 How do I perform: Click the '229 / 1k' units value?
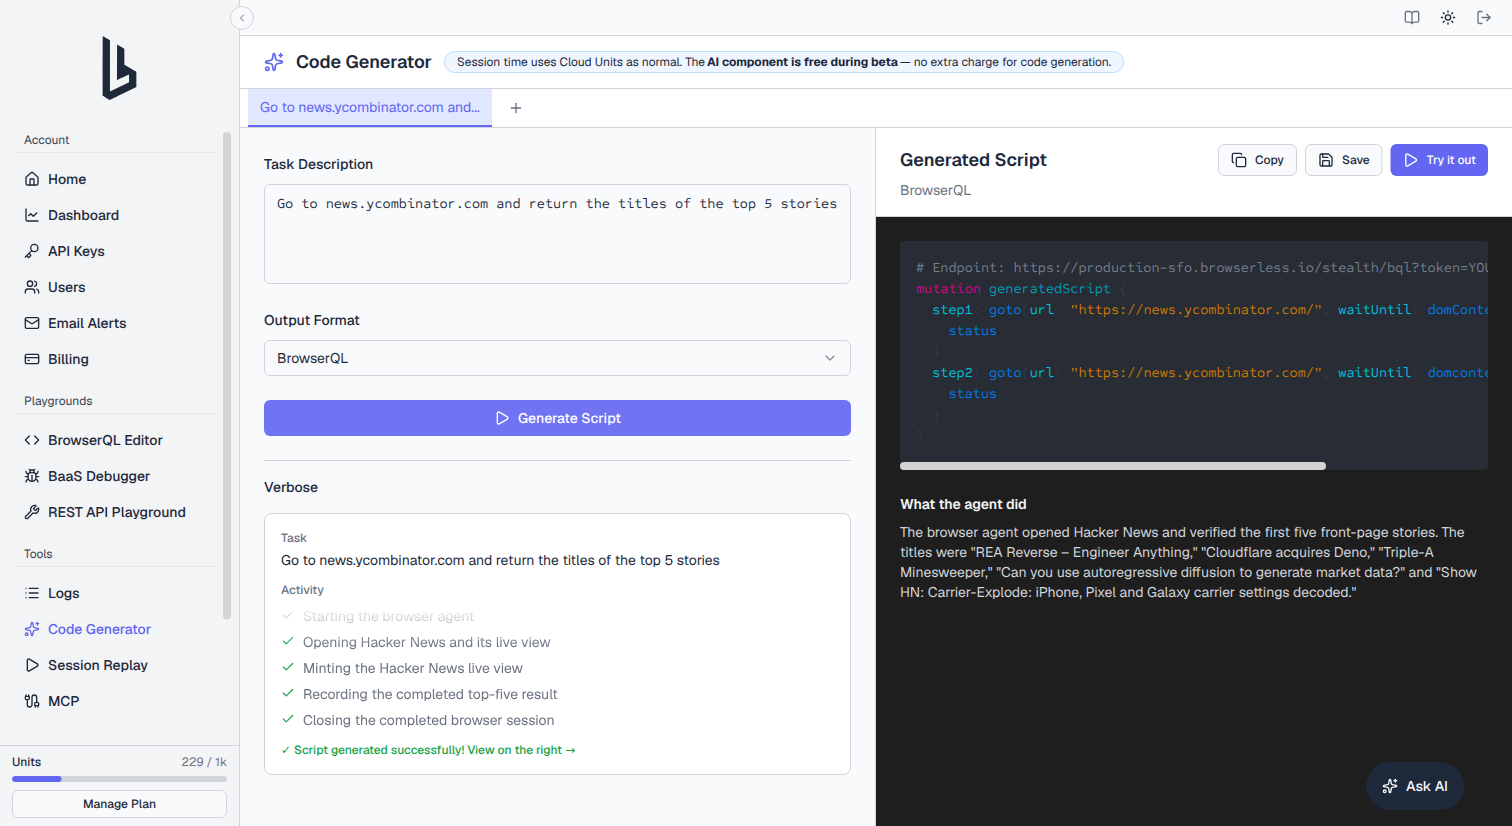tap(204, 762)
